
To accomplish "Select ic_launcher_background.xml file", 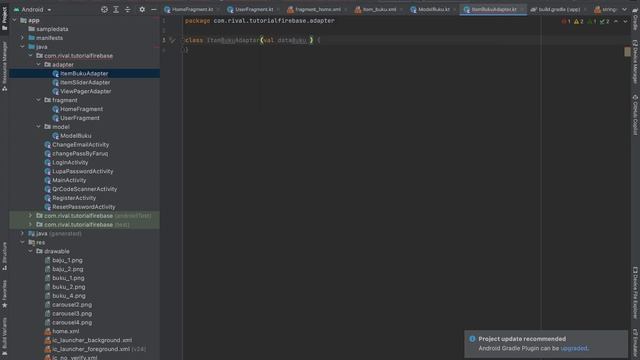I will coord(88,340).
